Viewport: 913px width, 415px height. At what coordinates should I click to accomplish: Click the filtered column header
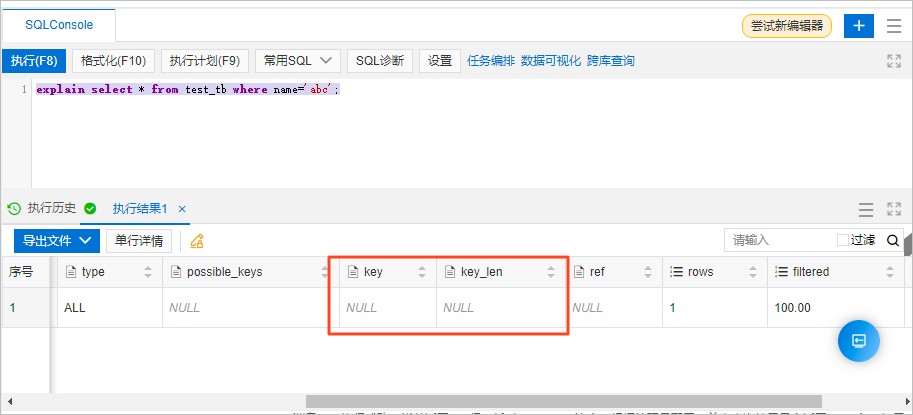(x=836, y=272)
